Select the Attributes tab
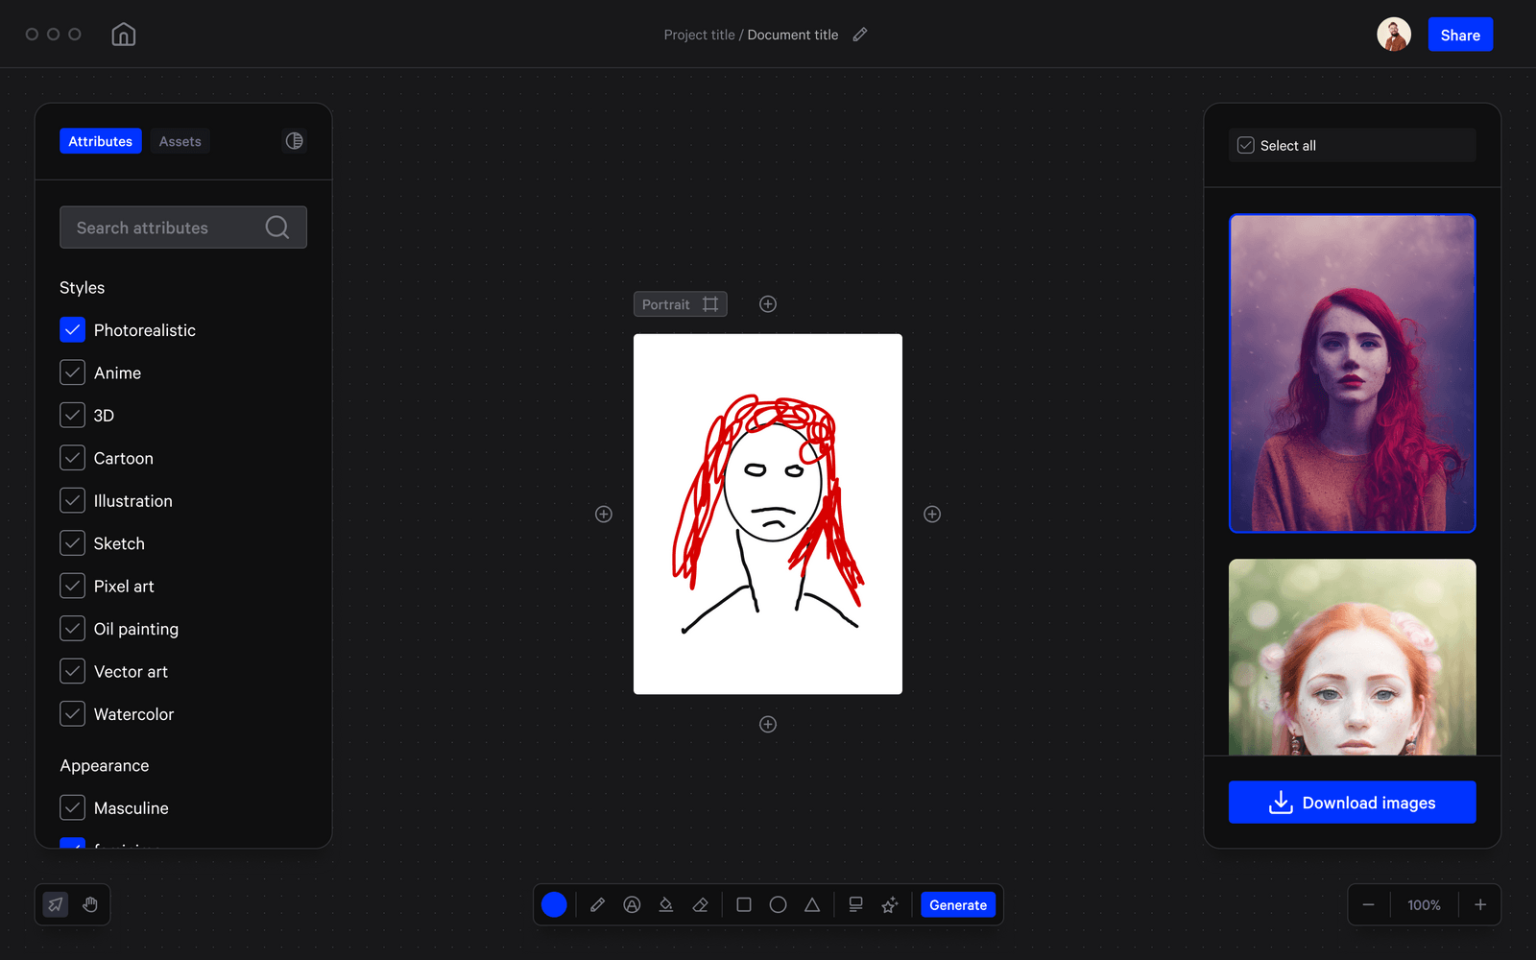 (x=100, y=141)
